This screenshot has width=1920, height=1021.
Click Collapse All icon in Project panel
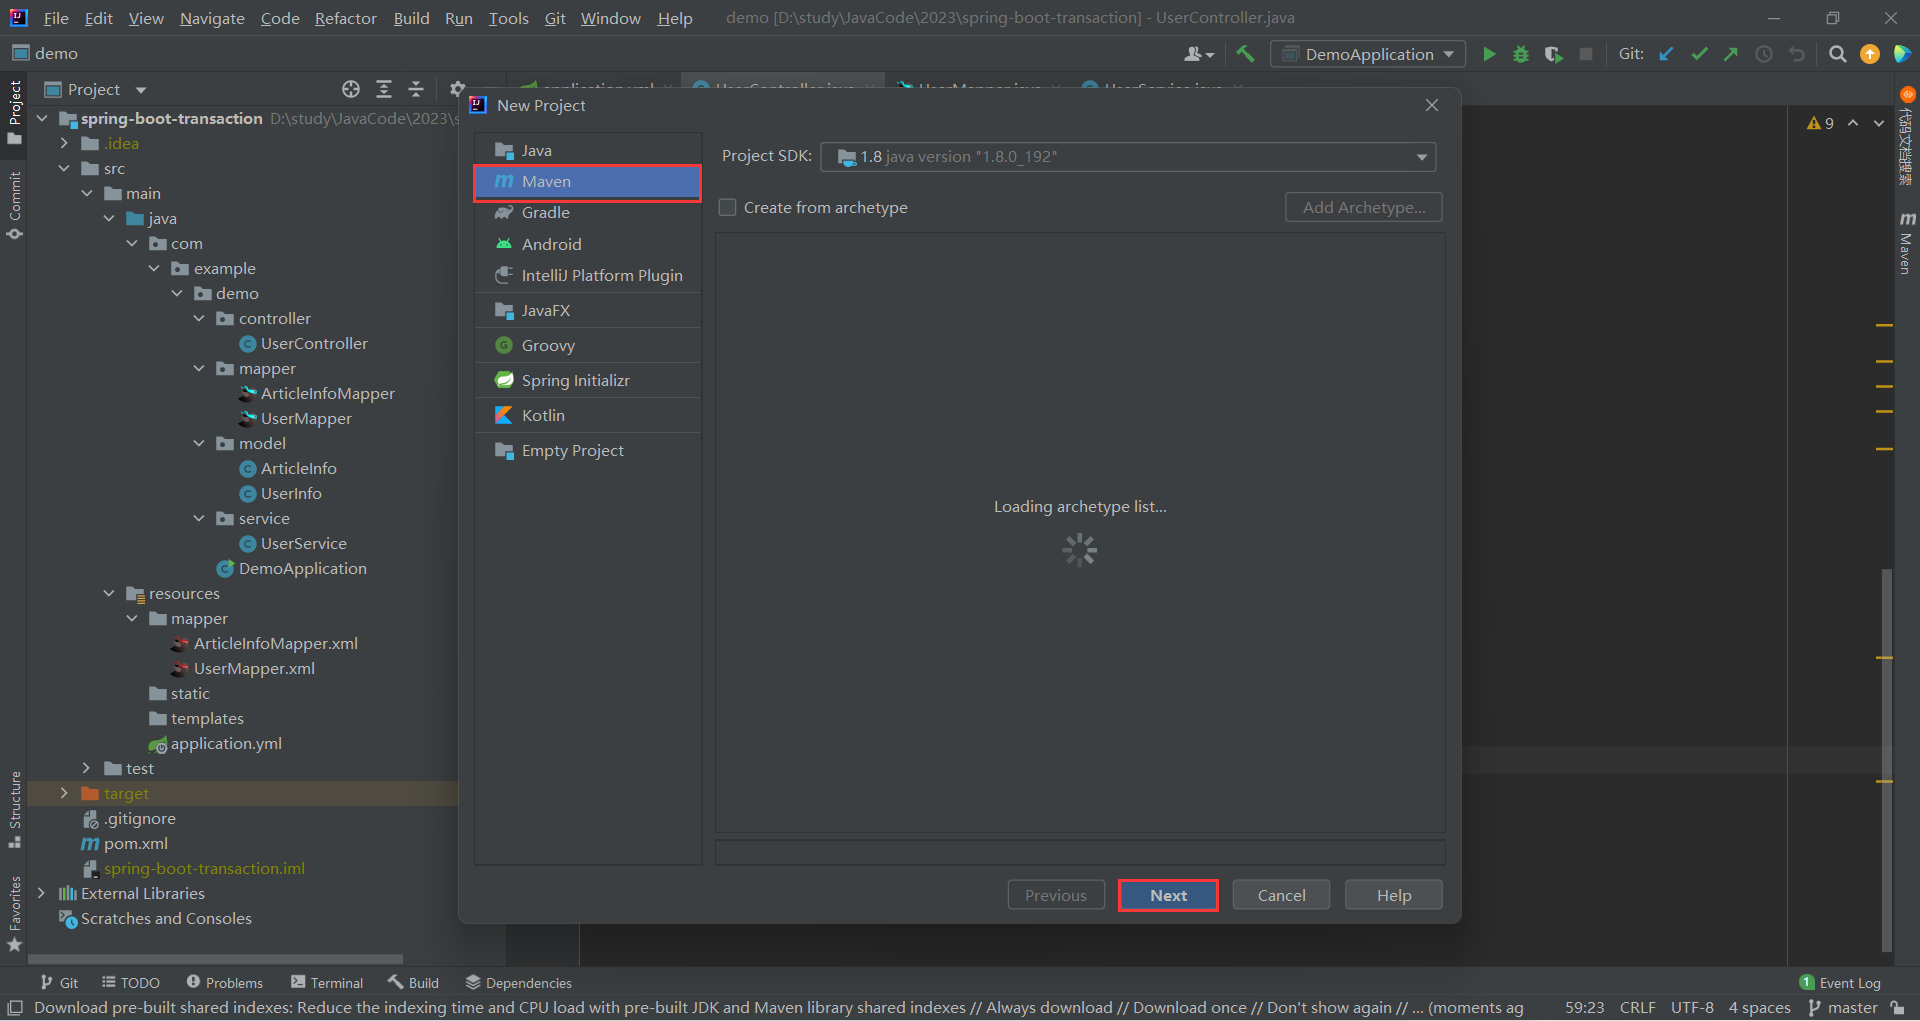(x=416, y=89)
